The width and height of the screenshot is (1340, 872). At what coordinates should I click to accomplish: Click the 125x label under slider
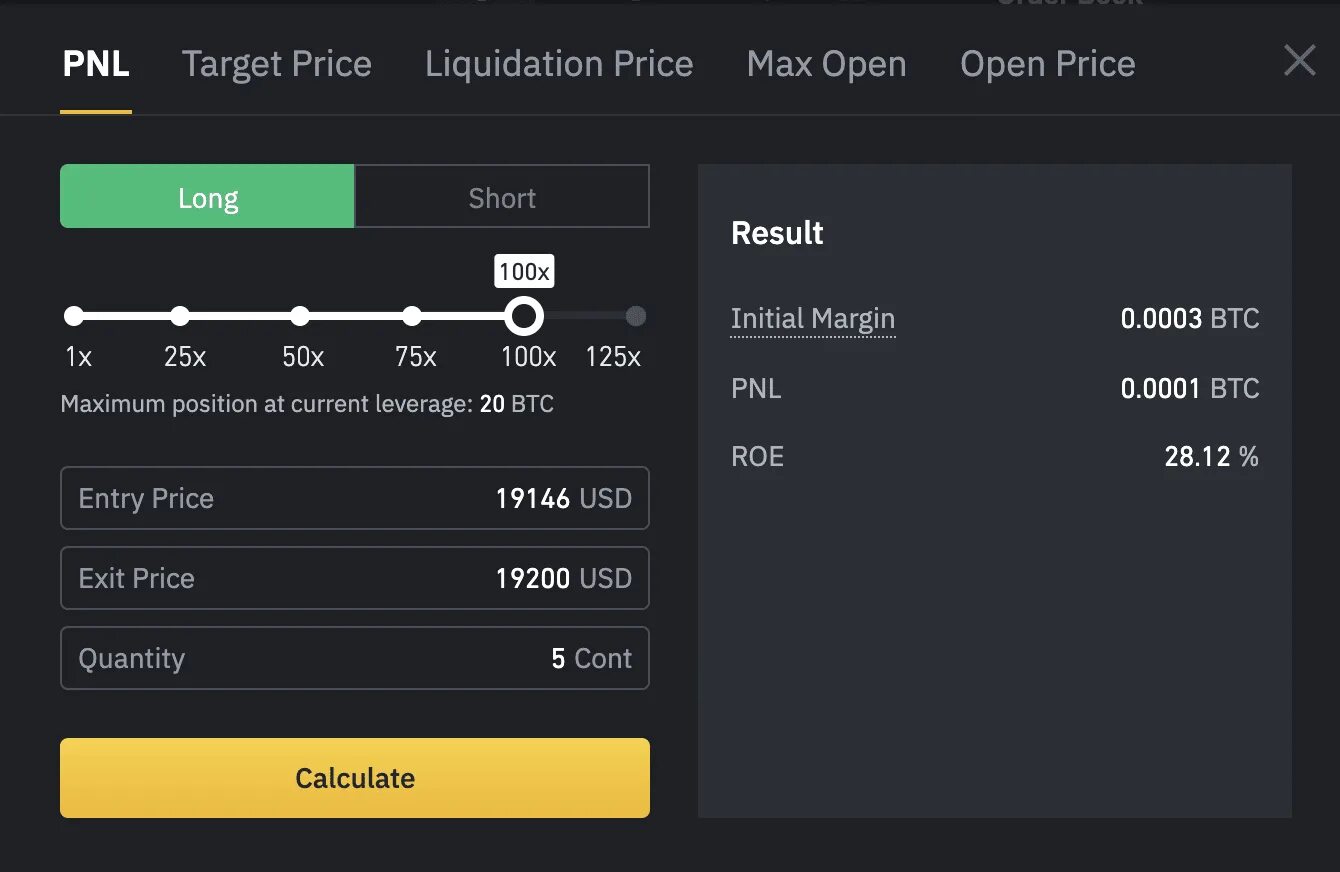coord(613,357)
